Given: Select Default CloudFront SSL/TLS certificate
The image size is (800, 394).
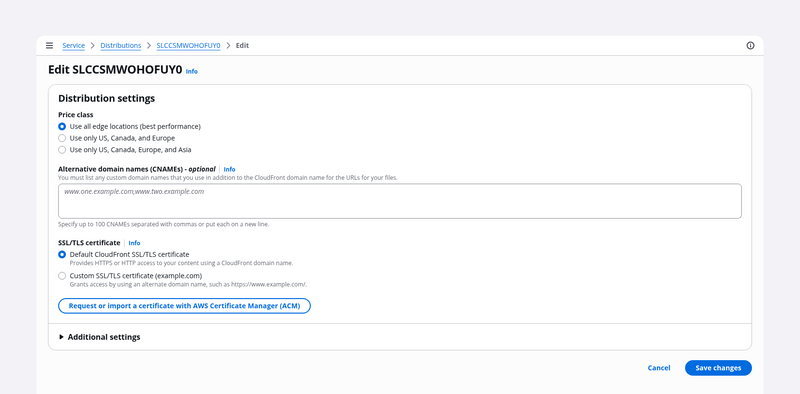Looking at the screenshot, I should pyautogui.click(x=62, y=254).
